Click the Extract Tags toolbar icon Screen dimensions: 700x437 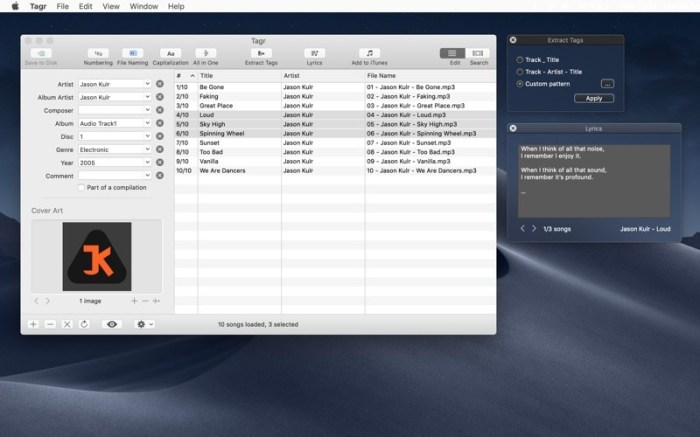point(261,53)
